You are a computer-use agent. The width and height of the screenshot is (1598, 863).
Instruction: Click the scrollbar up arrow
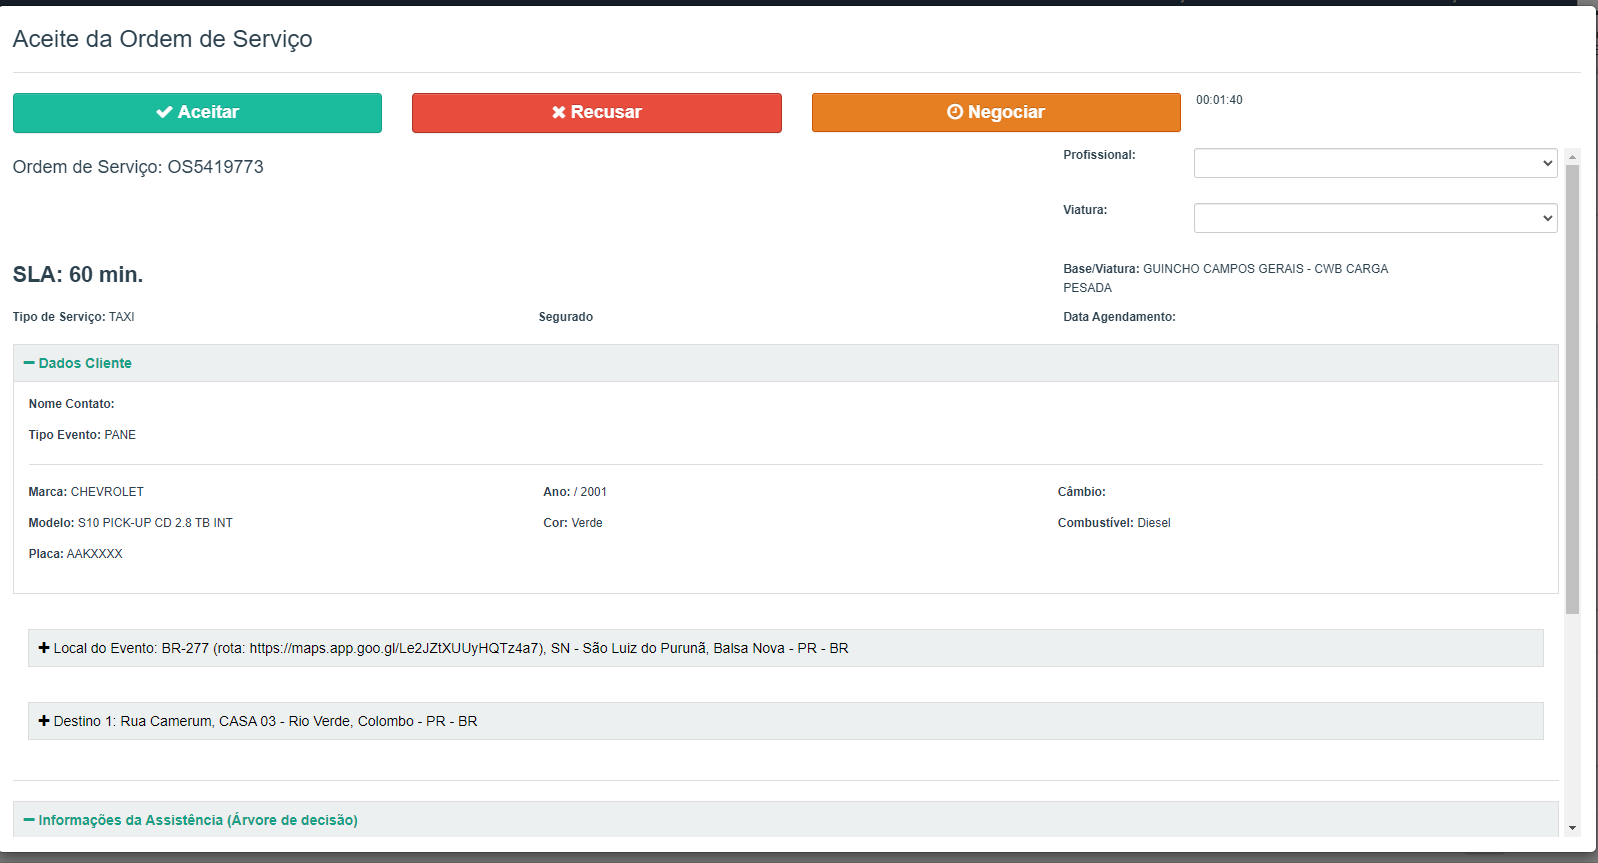(1573, 157)
